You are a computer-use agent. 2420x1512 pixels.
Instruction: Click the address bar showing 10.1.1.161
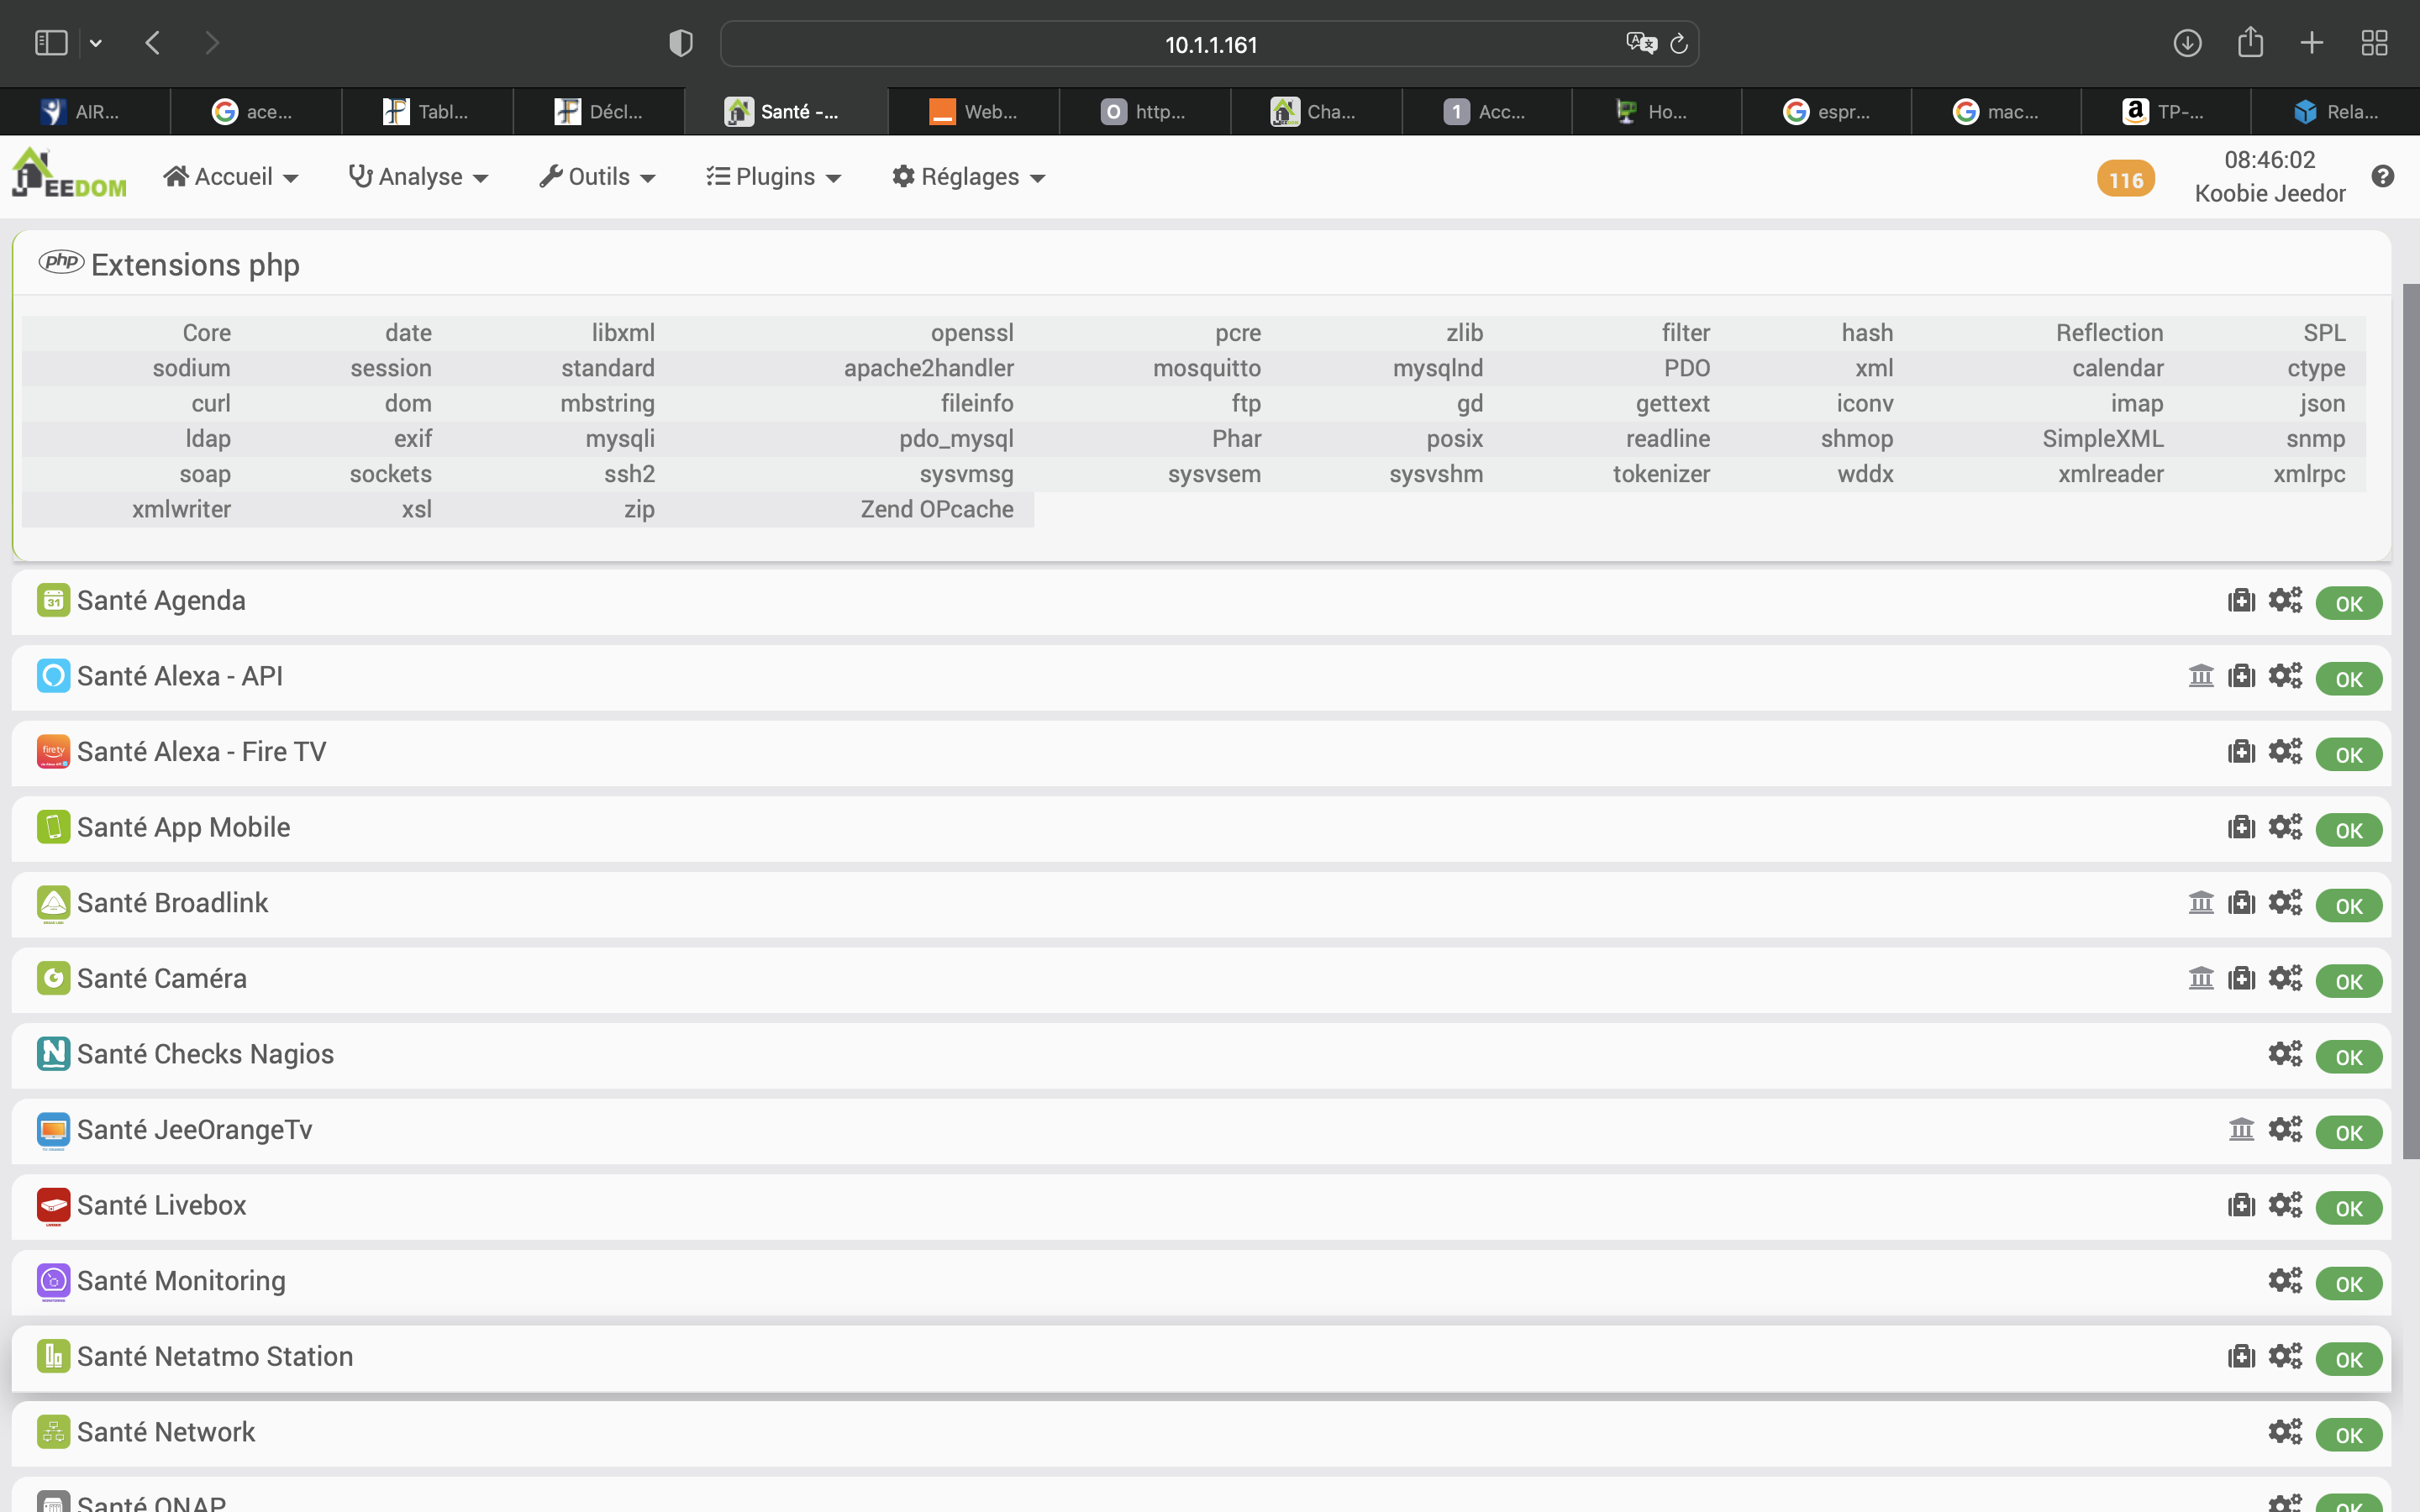point(1210,45)
